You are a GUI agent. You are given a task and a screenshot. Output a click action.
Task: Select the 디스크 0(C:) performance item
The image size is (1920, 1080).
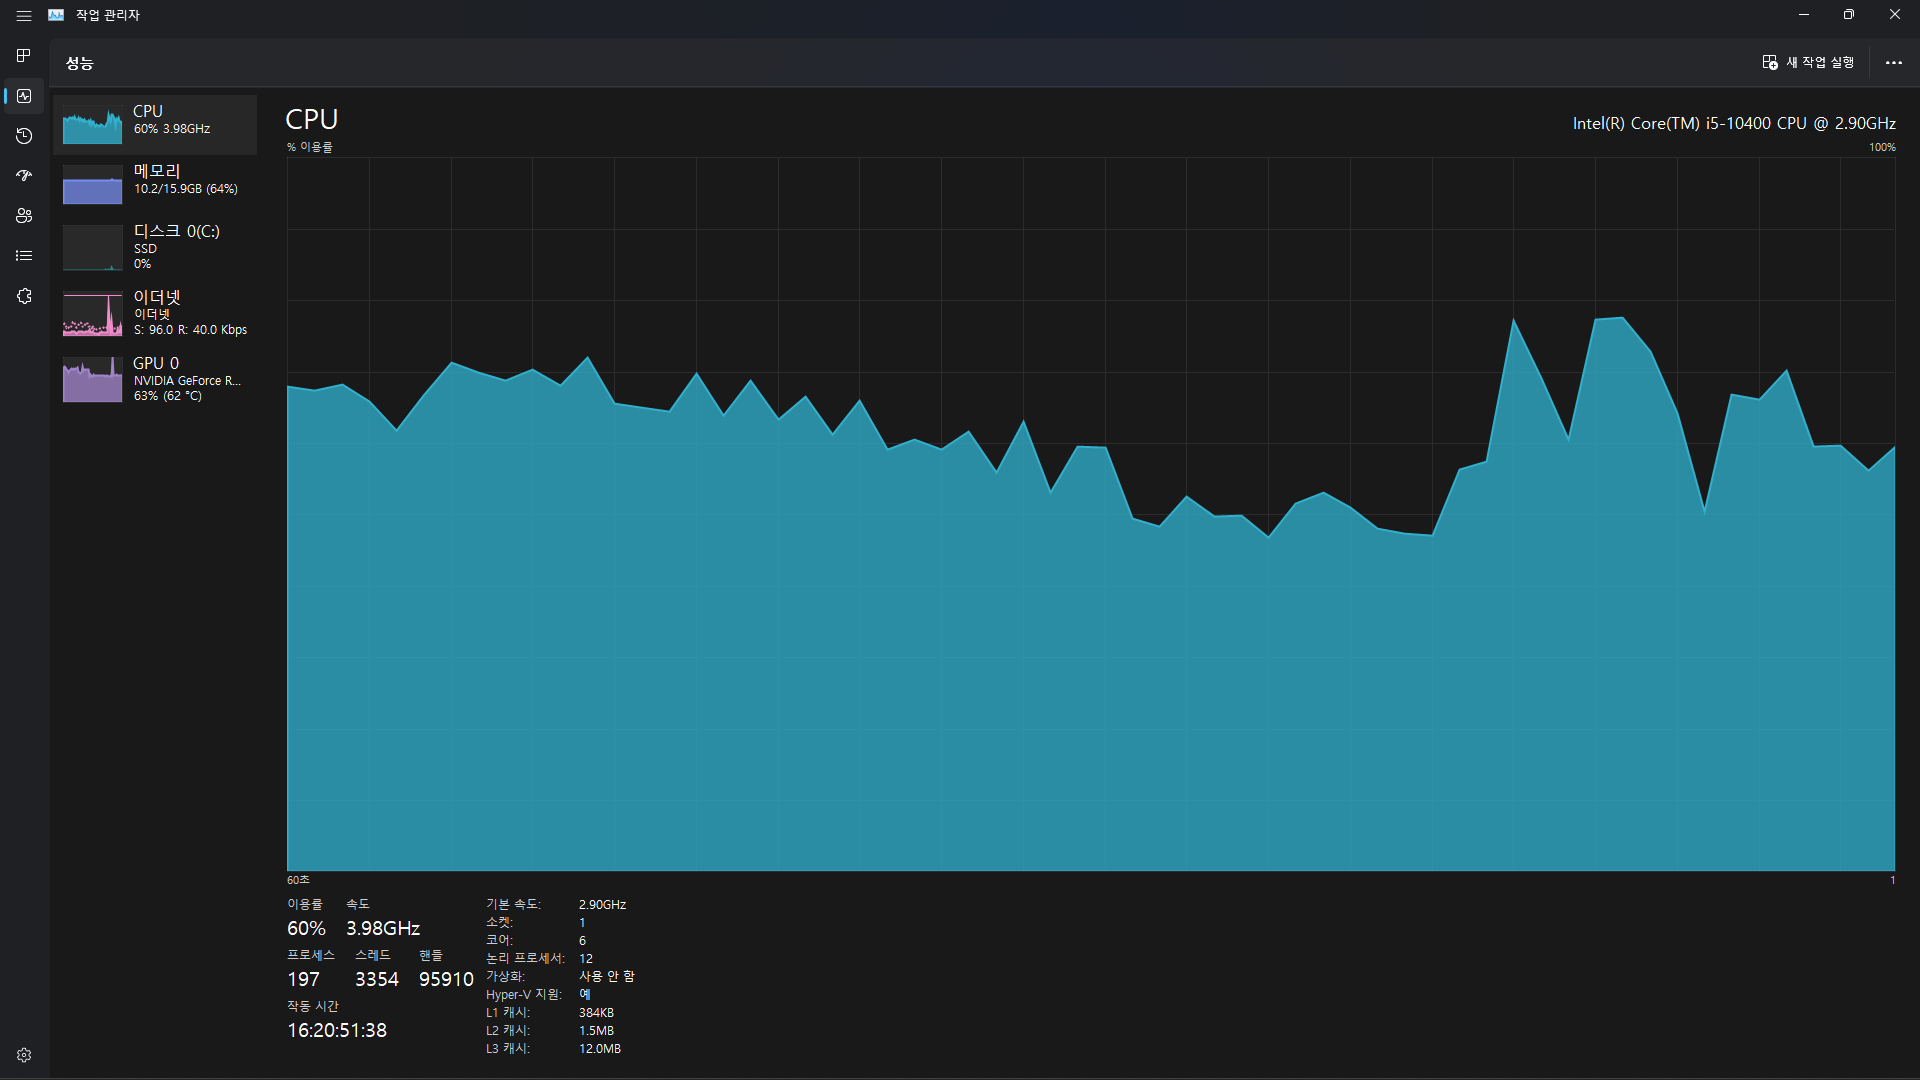pos(155,247)
